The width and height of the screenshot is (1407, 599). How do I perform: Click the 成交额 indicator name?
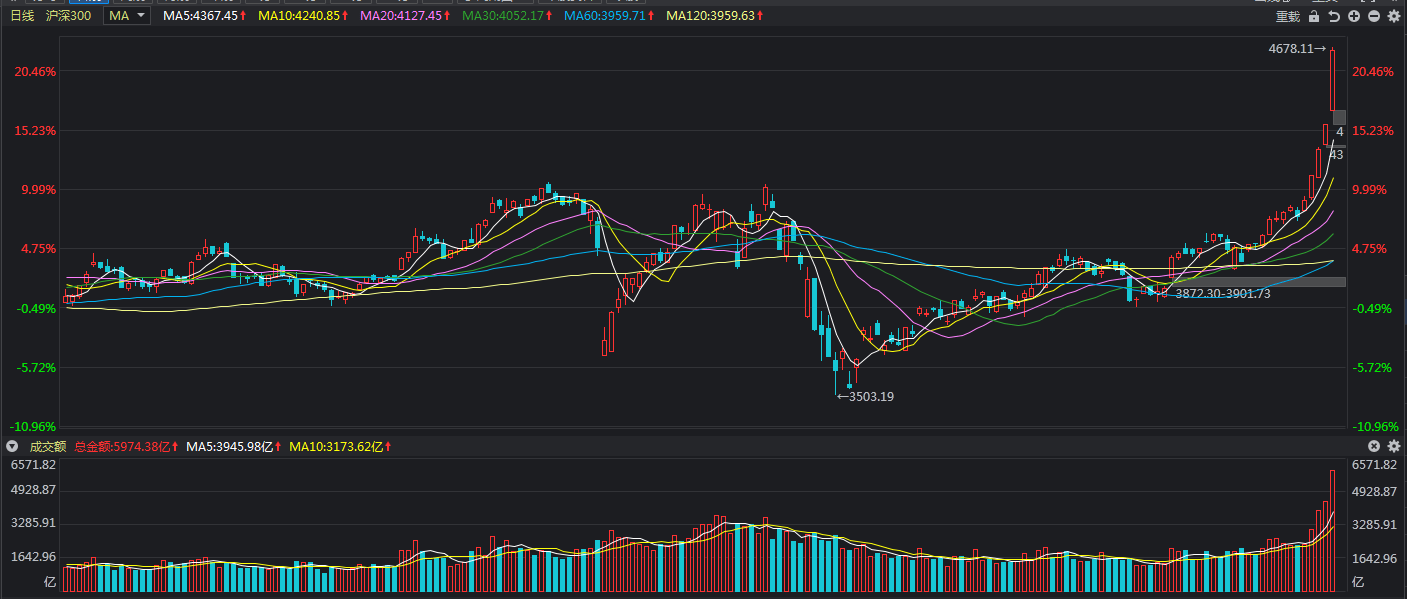(x=47, y=446)
